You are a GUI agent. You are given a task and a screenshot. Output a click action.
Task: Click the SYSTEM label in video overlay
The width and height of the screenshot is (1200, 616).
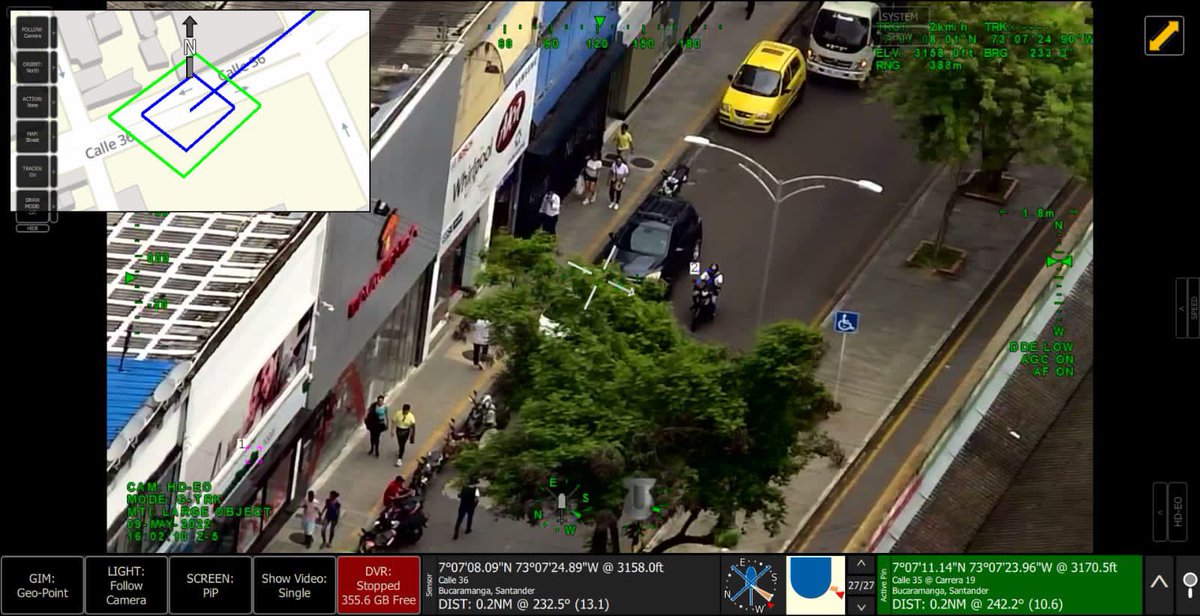(x=901, y=17)
